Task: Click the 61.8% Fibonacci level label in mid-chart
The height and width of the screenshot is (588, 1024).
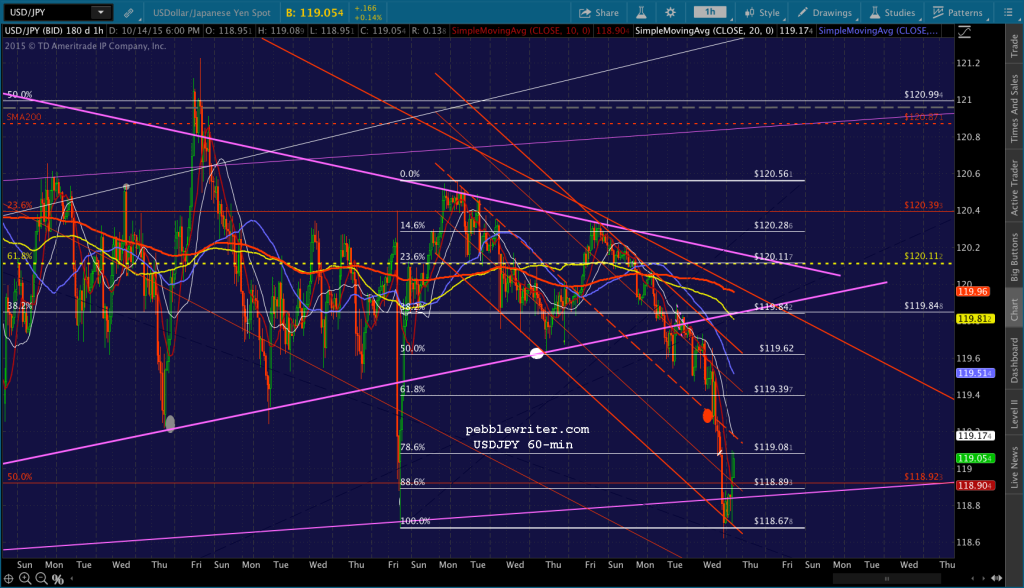Action: click(x=412, y=389)
